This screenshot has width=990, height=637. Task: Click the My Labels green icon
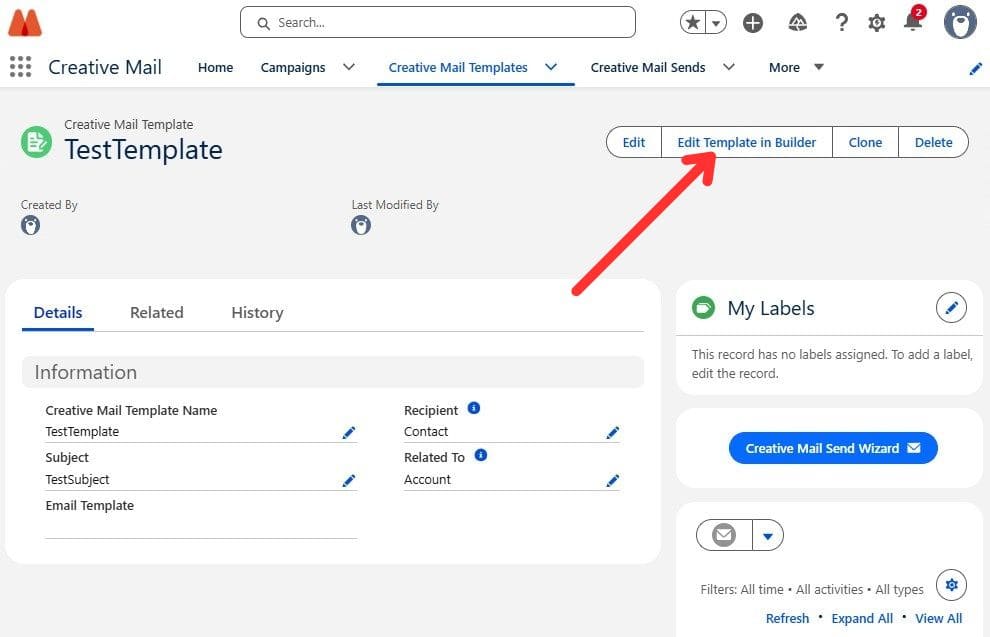[x=703, y=307]
